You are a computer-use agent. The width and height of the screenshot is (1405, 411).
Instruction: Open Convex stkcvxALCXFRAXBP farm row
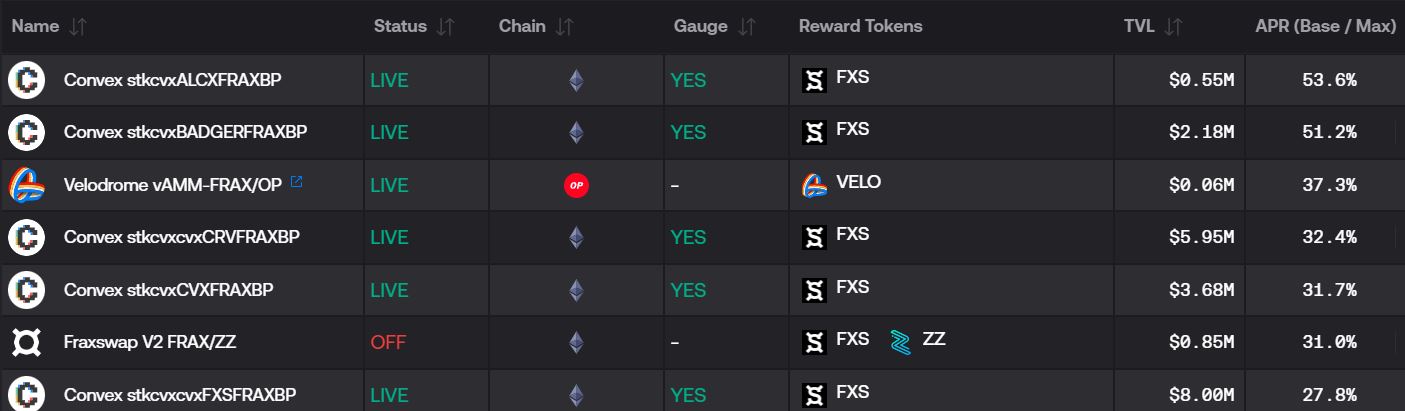(702, 79)
